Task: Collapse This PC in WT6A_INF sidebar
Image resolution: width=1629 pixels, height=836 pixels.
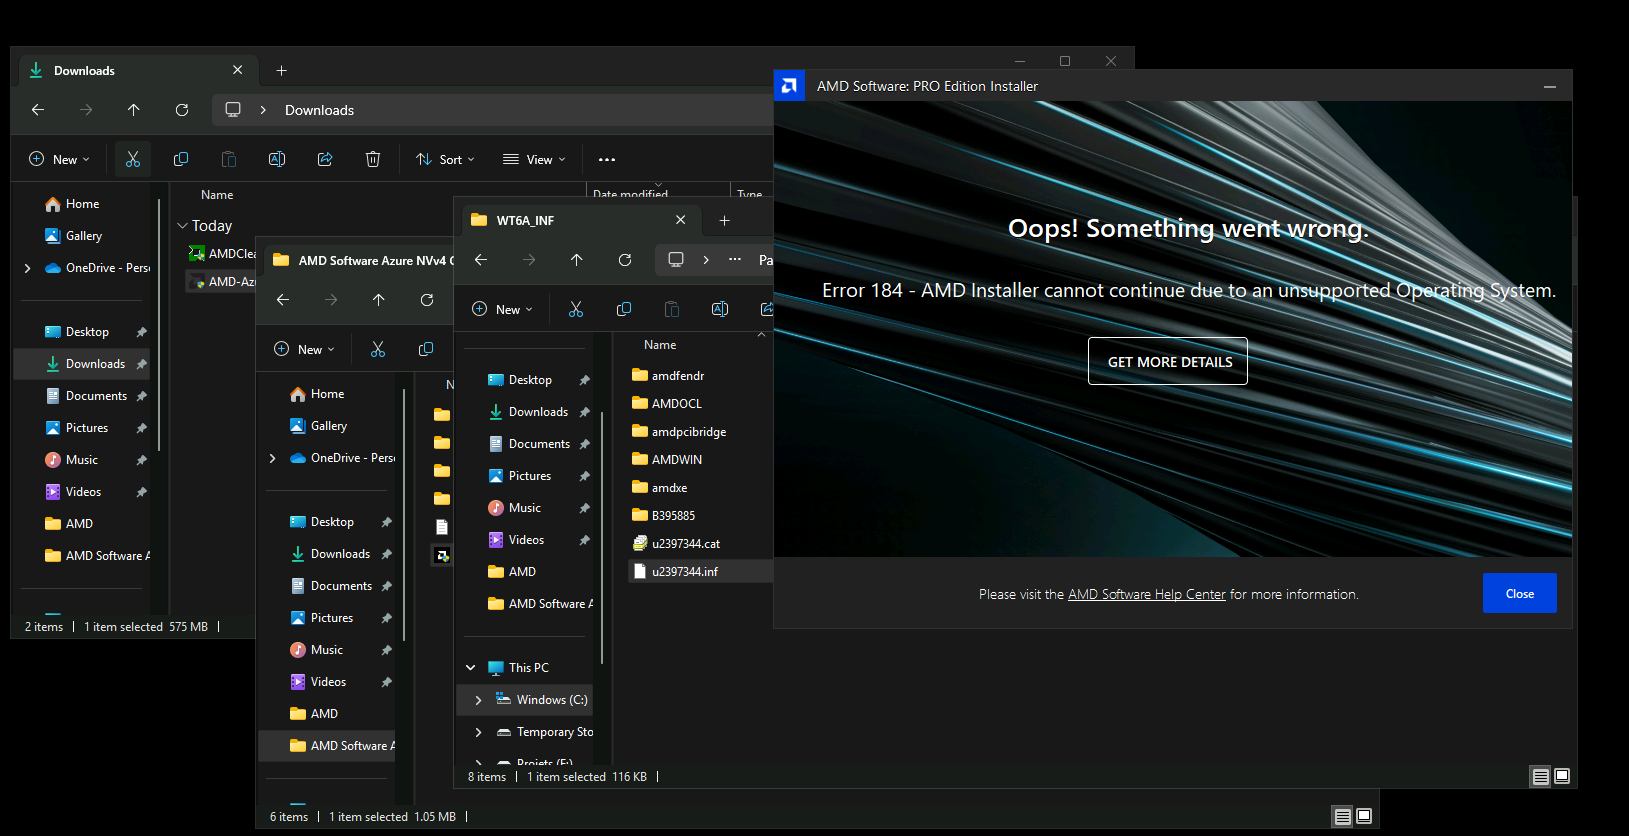Action: click(x=471, y=668)
